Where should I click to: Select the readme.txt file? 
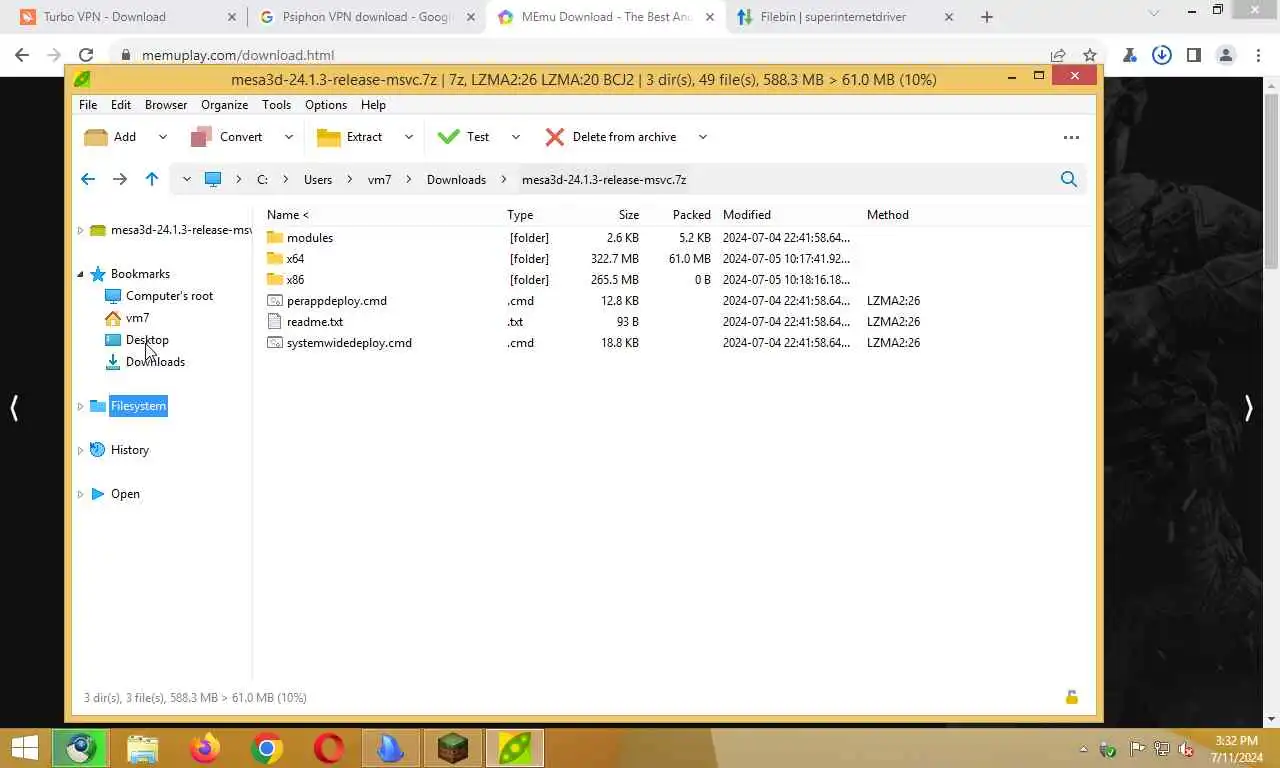click(x=315, y=322)
